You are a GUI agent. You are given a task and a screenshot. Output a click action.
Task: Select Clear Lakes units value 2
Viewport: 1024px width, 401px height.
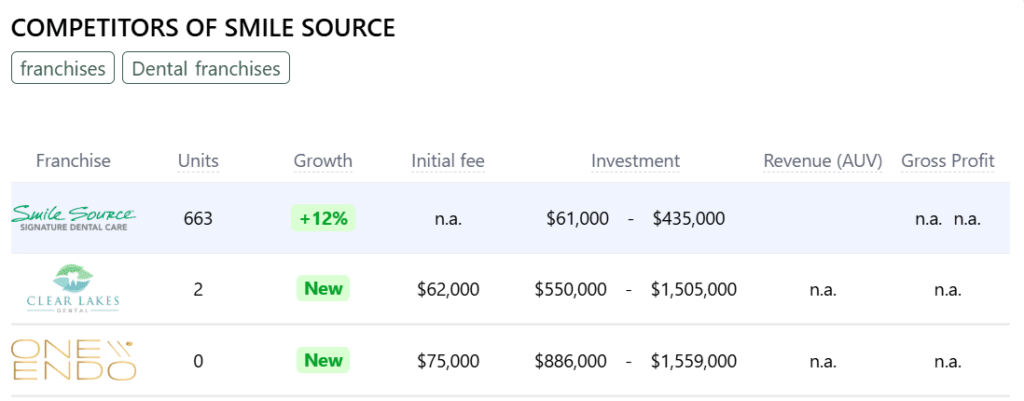click(x=199, y=289)
